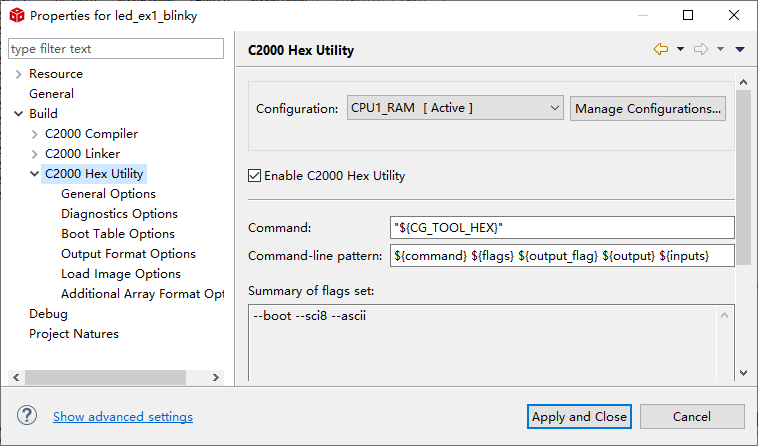Screen dimensions: 758x446
Task: Open Show advanced settings link
Action: (123, 417)
